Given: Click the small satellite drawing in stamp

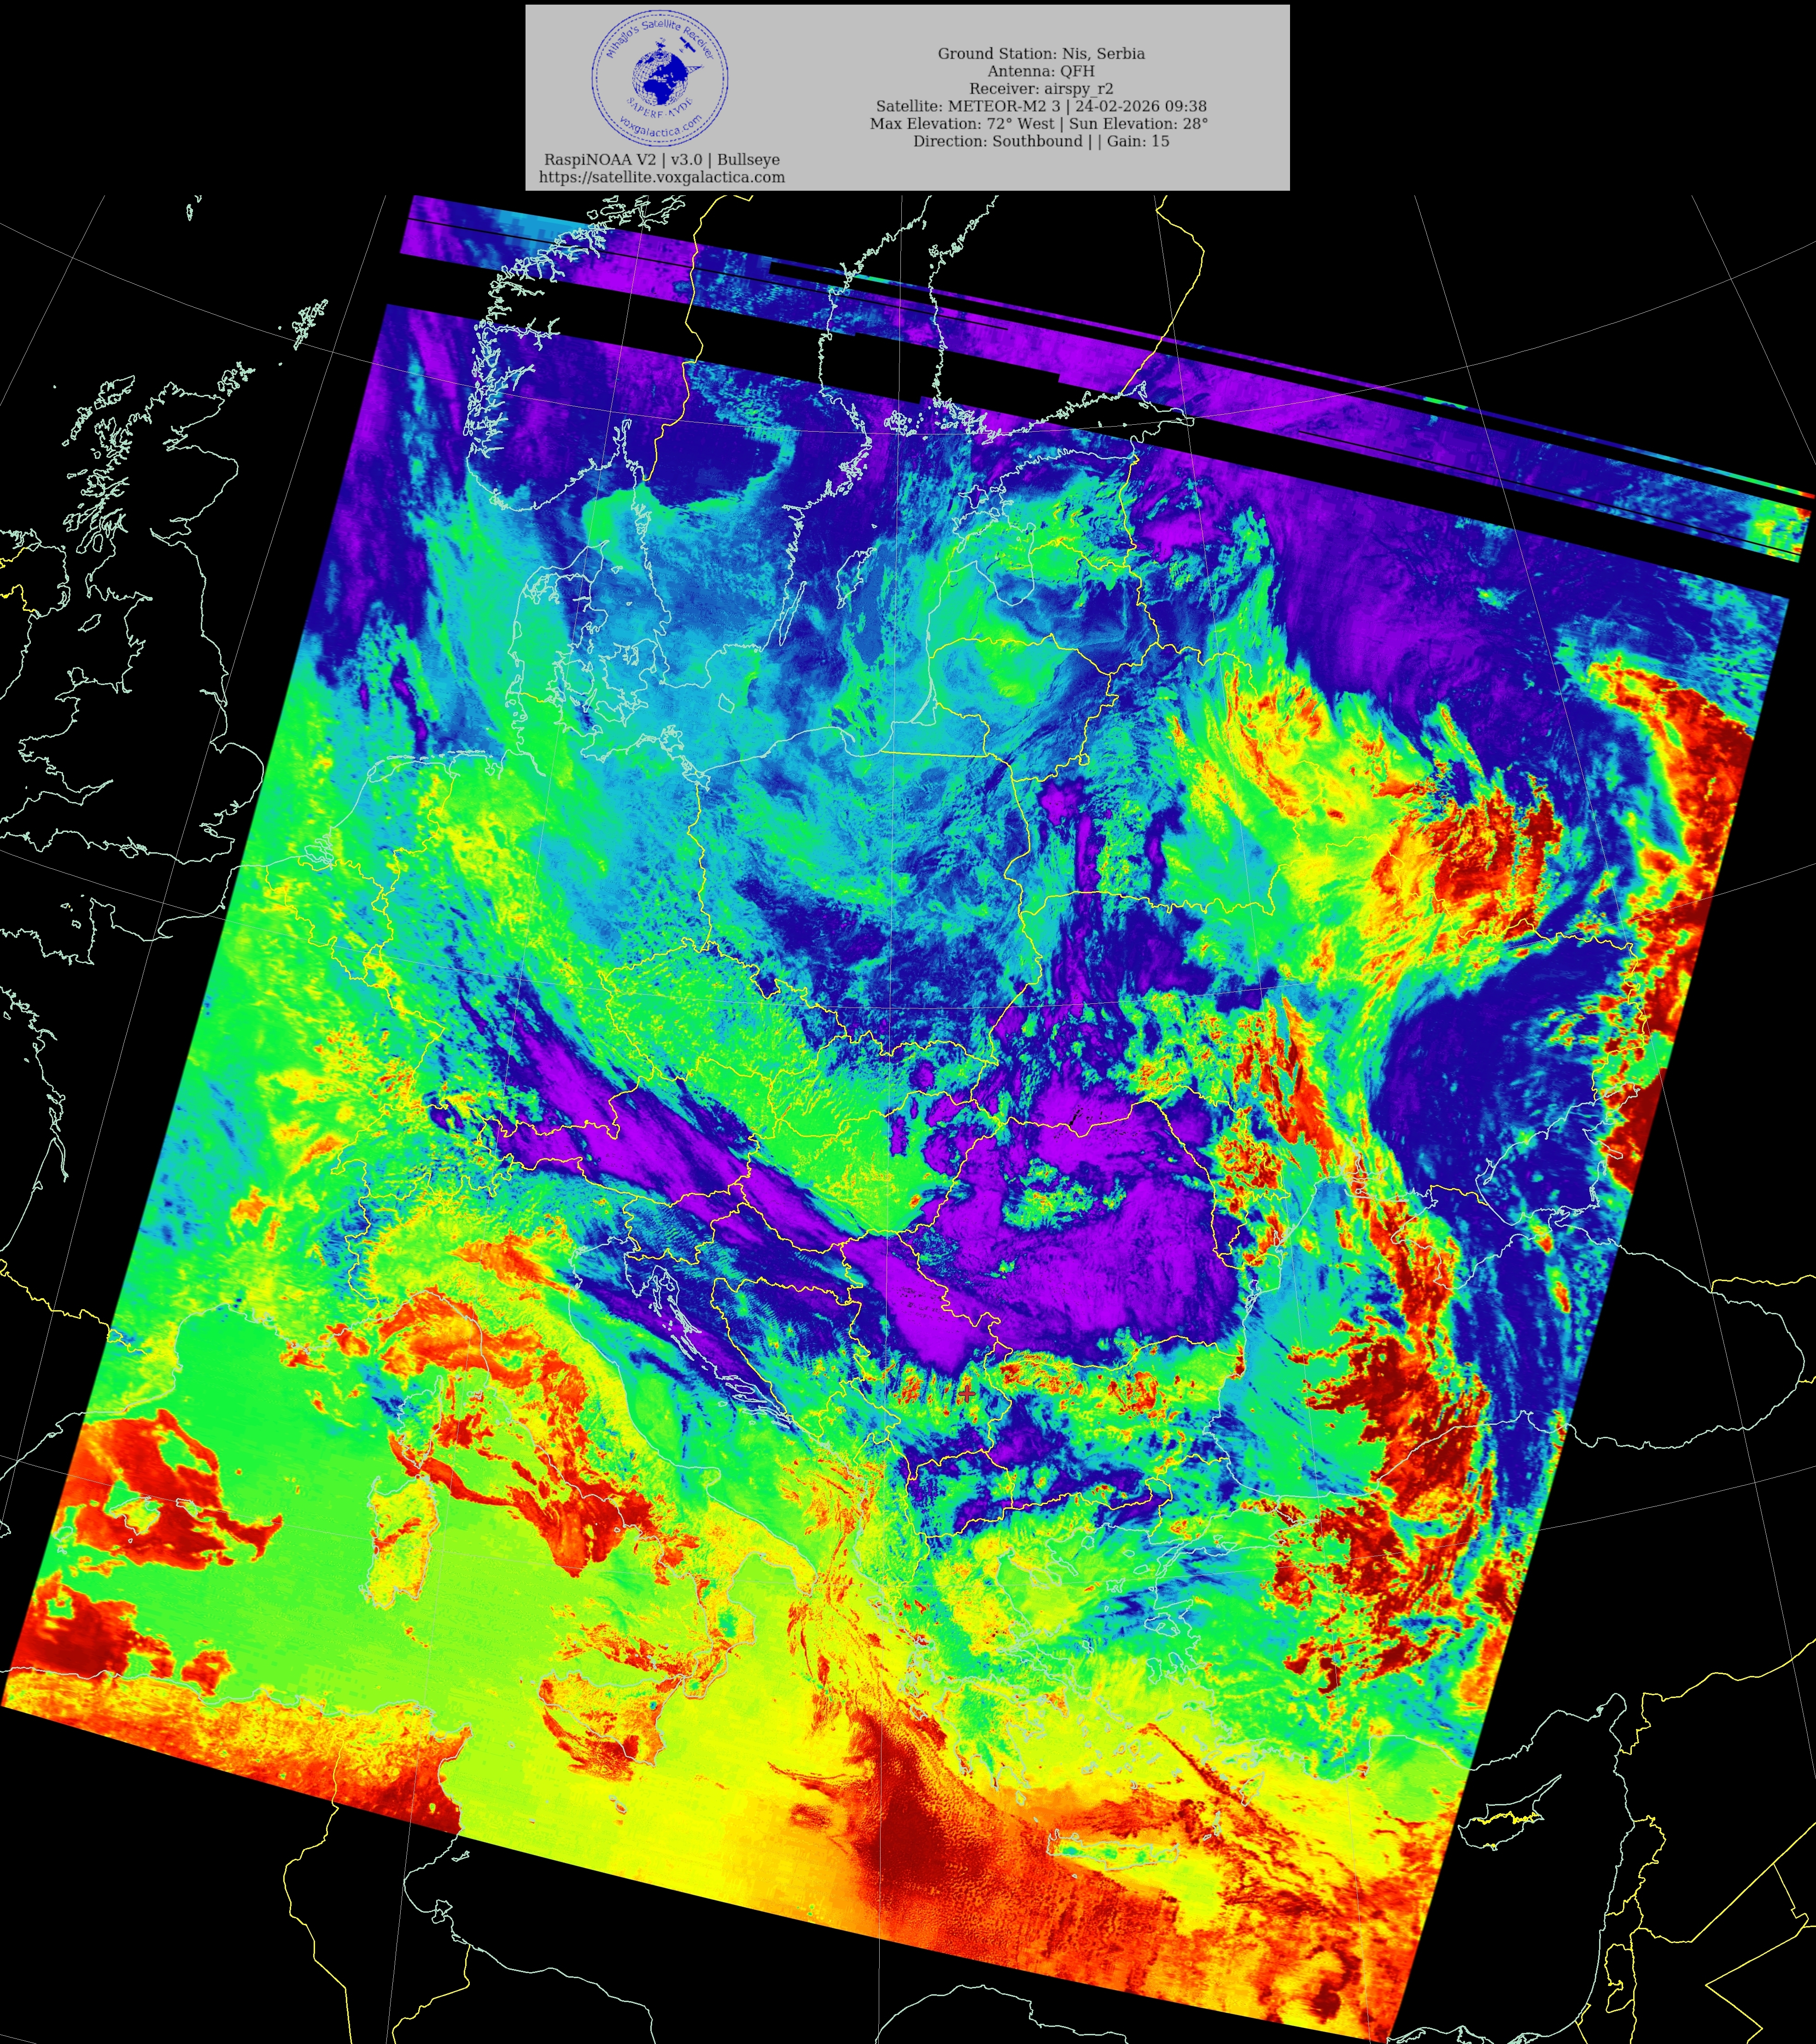Looking at the screenshot, I should click(689, 46).
